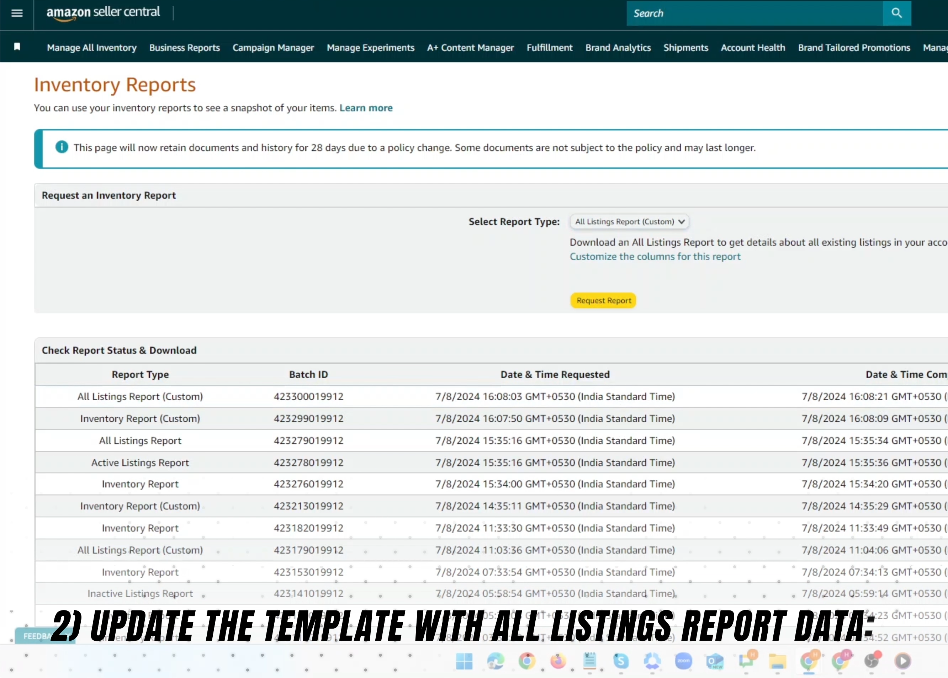The width and height of the screenshot is (948, 678).
Task: Click batch ID 423300019912
Action: tap(308, 396)
